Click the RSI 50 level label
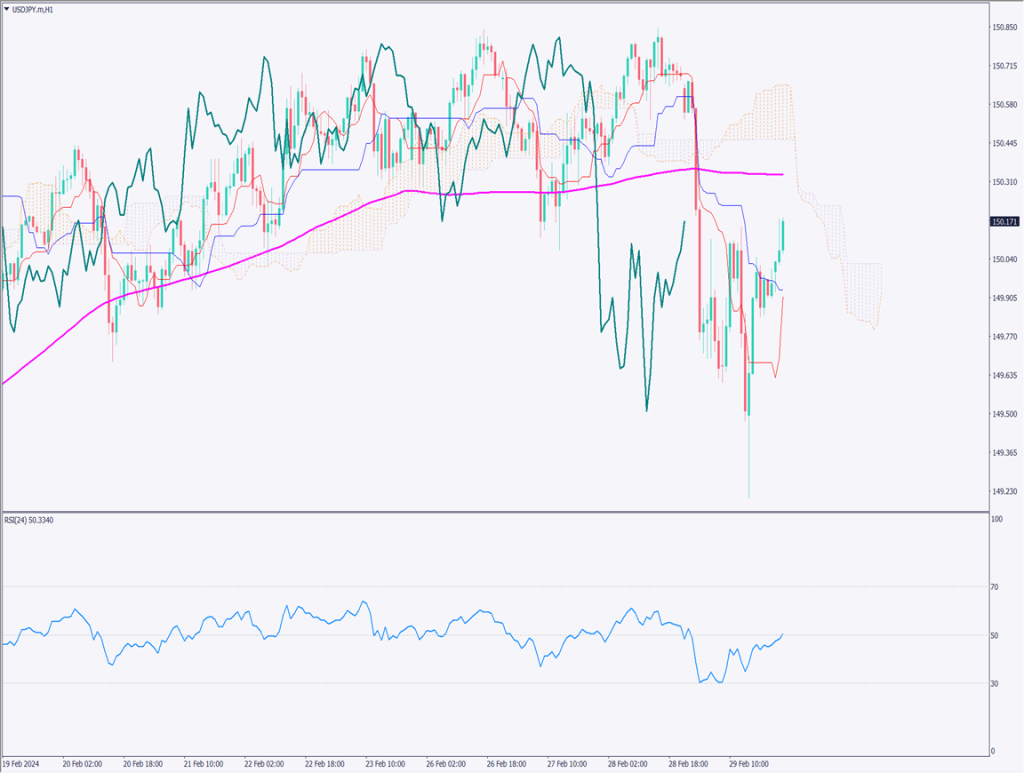Image resolution: width=1024 pixels, height=773 pixels. 995,635
